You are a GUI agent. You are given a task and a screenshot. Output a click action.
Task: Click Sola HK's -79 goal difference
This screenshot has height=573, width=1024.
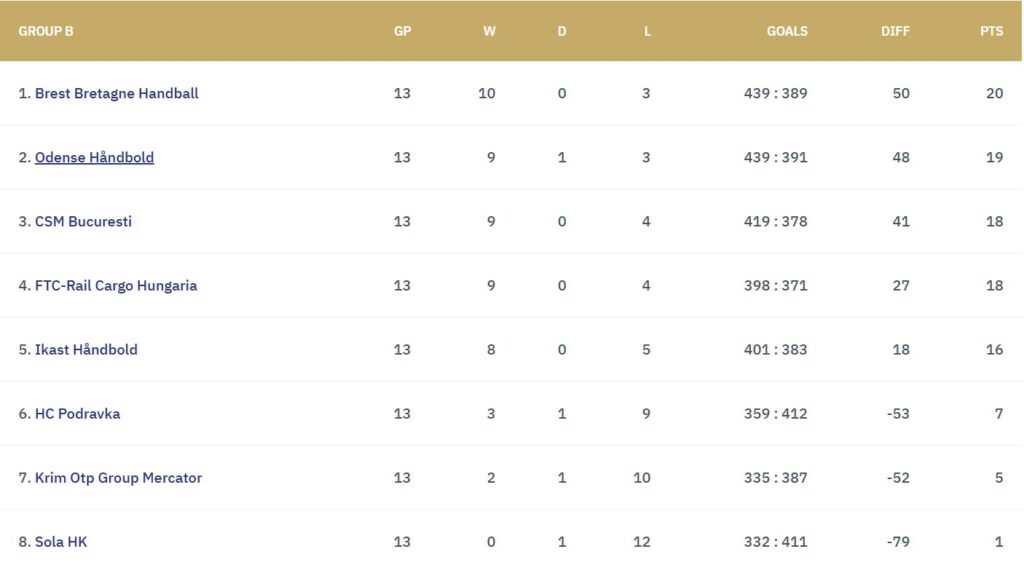896,541
